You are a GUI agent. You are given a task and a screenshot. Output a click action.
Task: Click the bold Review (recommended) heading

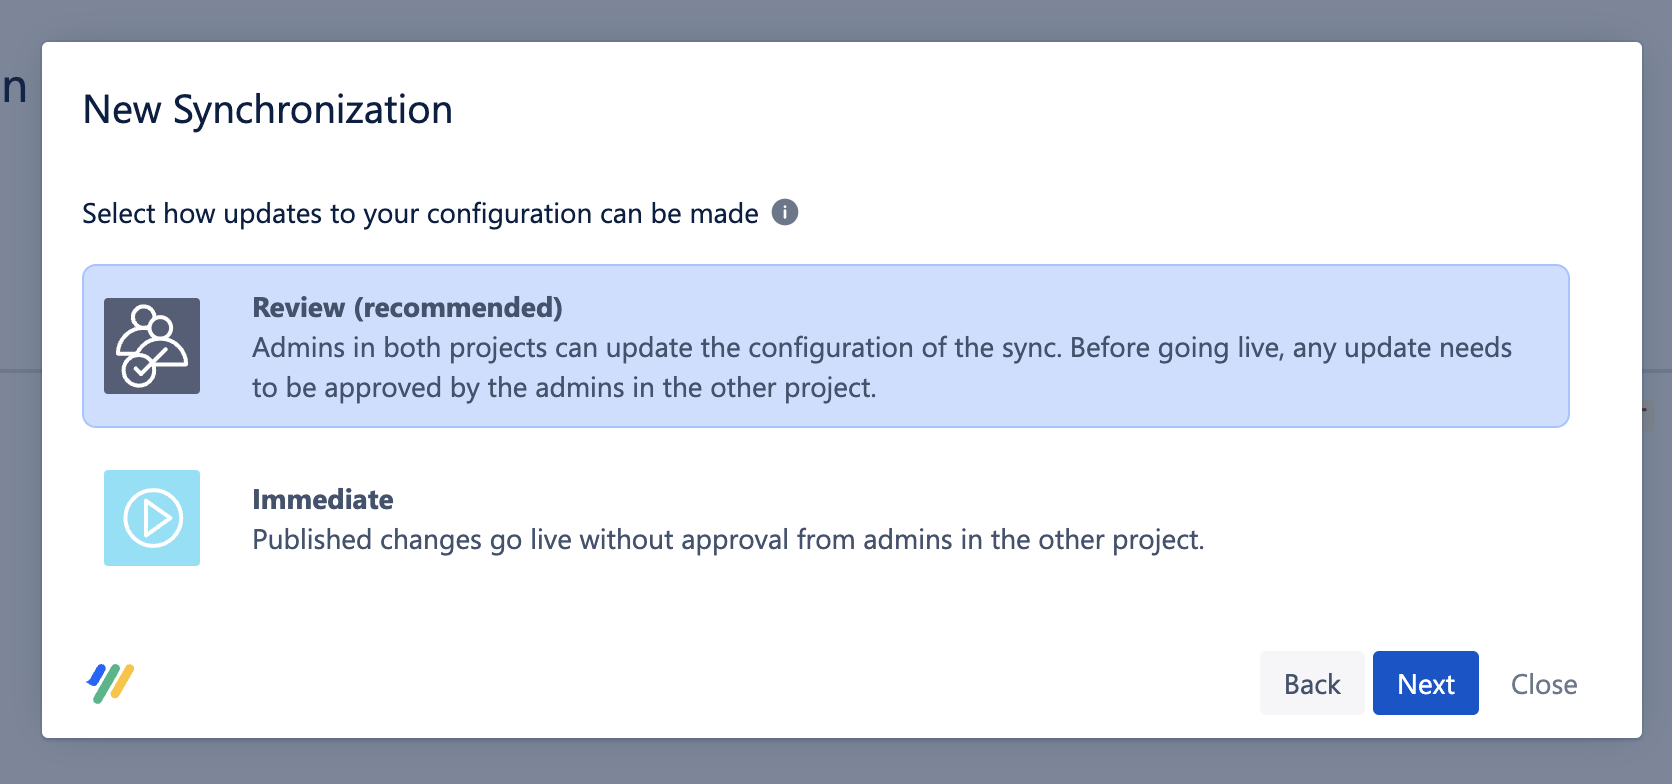pos(408,307)
